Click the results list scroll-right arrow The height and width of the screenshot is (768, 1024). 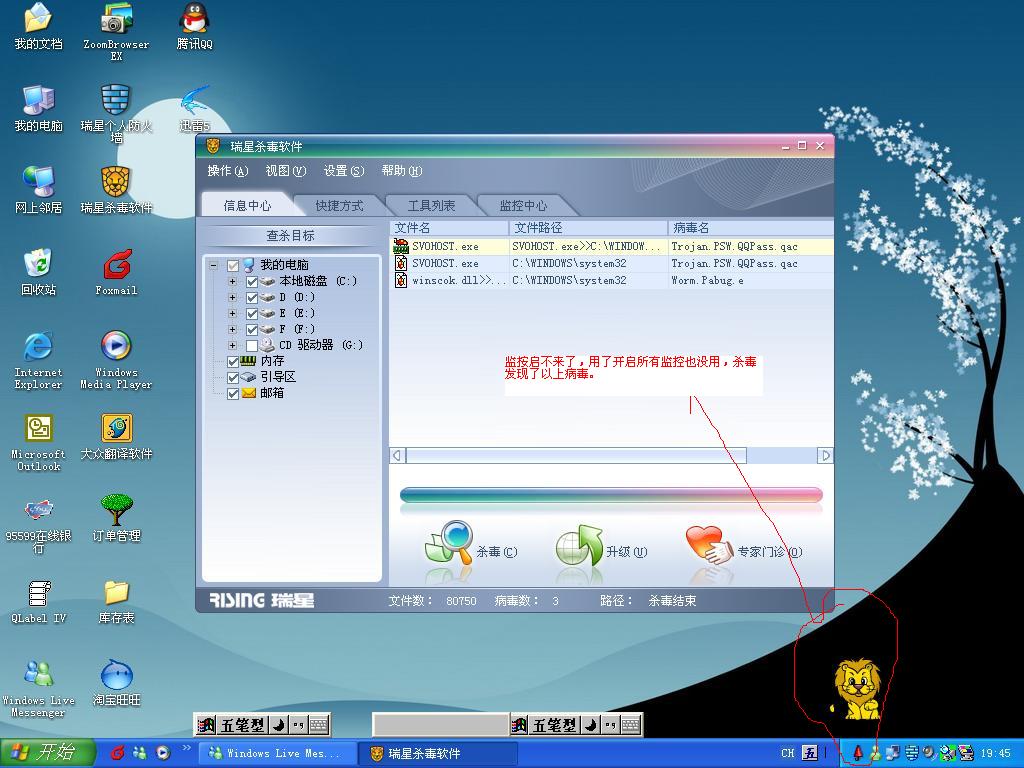pos(825,455)
